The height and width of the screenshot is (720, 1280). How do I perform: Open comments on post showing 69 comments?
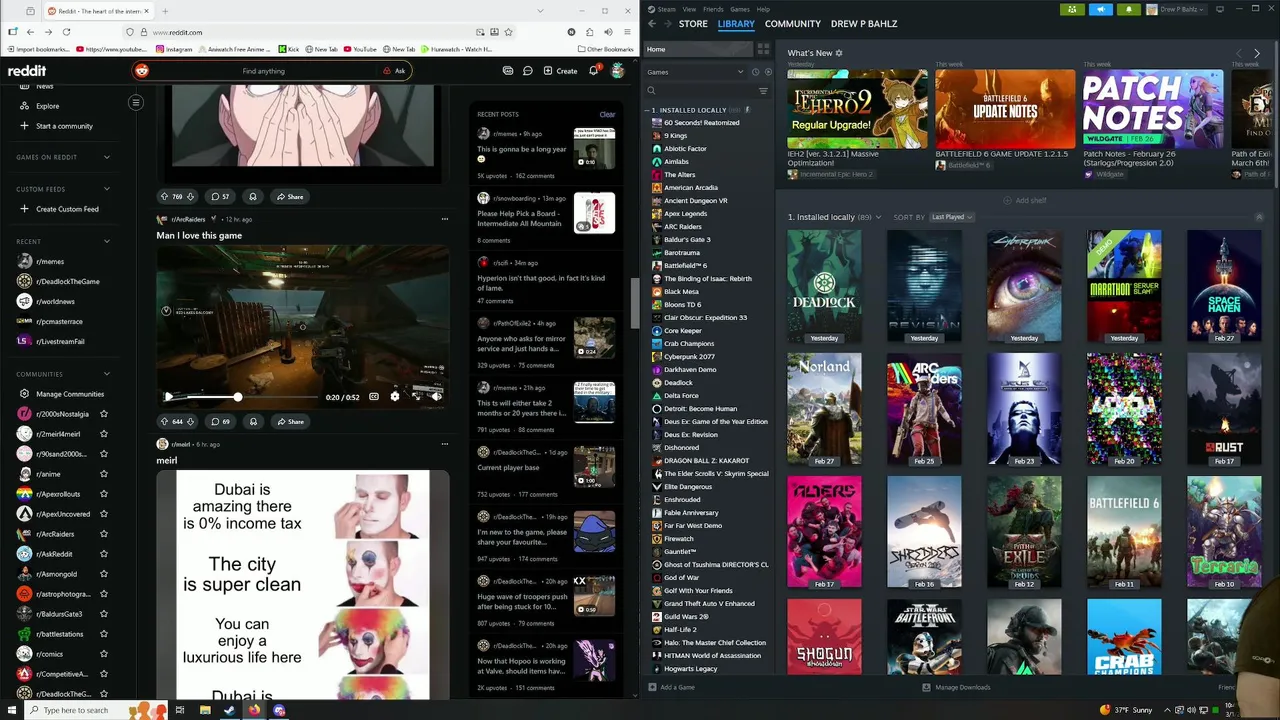(x=220, y=422)
